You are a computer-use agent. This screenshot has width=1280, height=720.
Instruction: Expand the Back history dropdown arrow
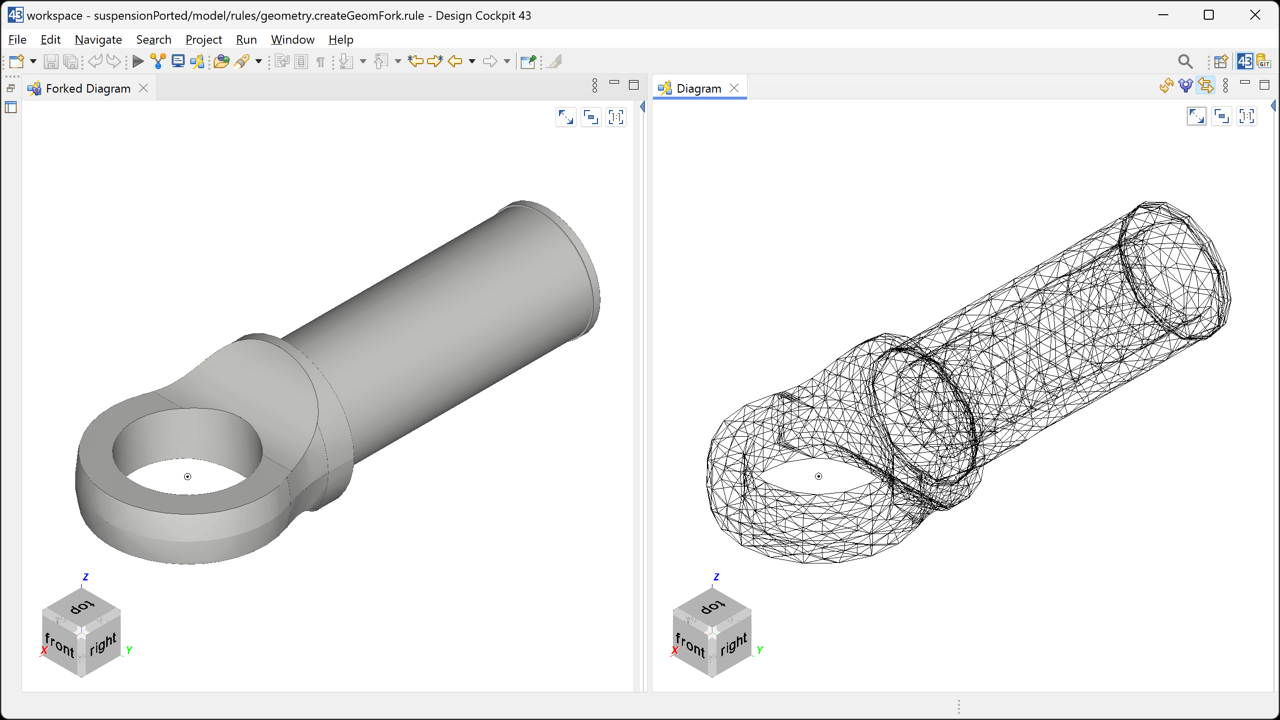tap(472, 62)
